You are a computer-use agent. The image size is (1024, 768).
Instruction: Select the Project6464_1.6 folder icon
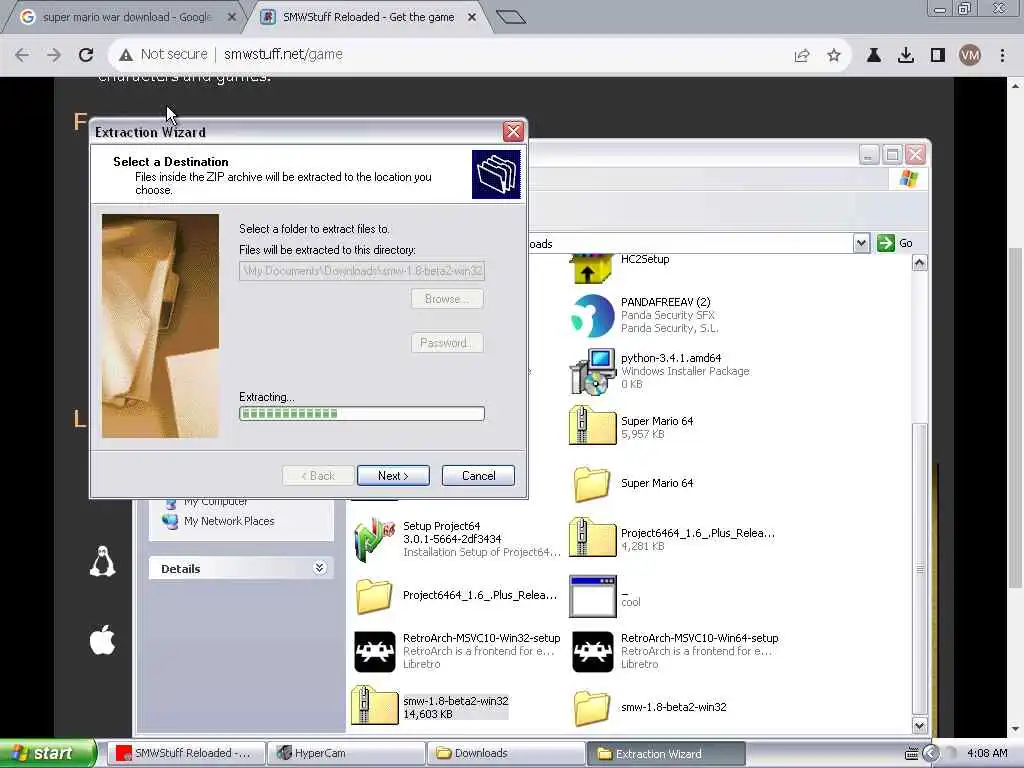(374, 596)
